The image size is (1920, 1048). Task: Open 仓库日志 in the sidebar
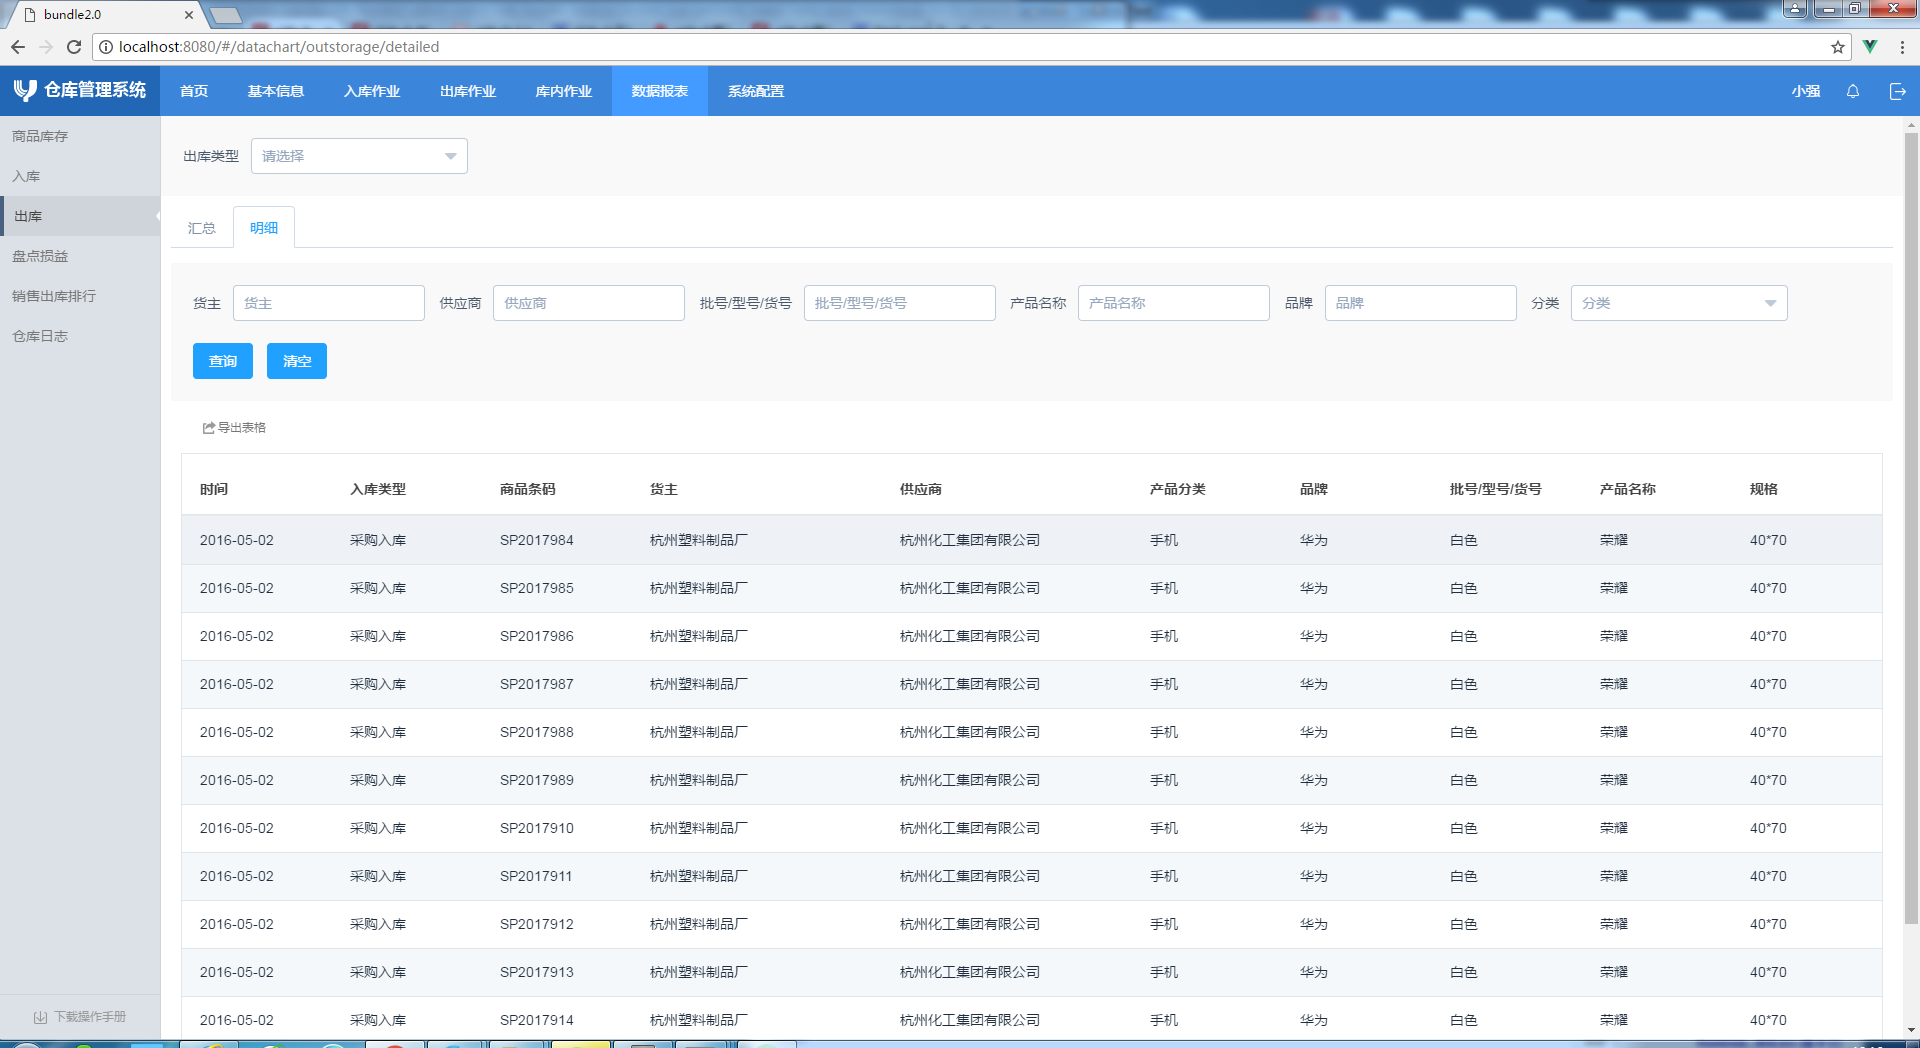[x=80, y=336]
